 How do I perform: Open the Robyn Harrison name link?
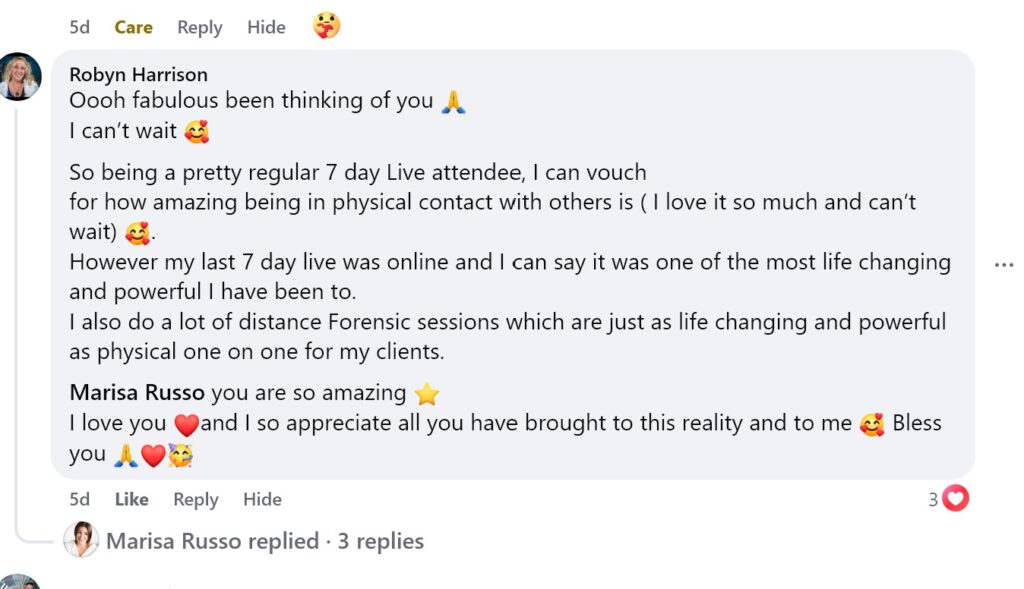point(138,75)
